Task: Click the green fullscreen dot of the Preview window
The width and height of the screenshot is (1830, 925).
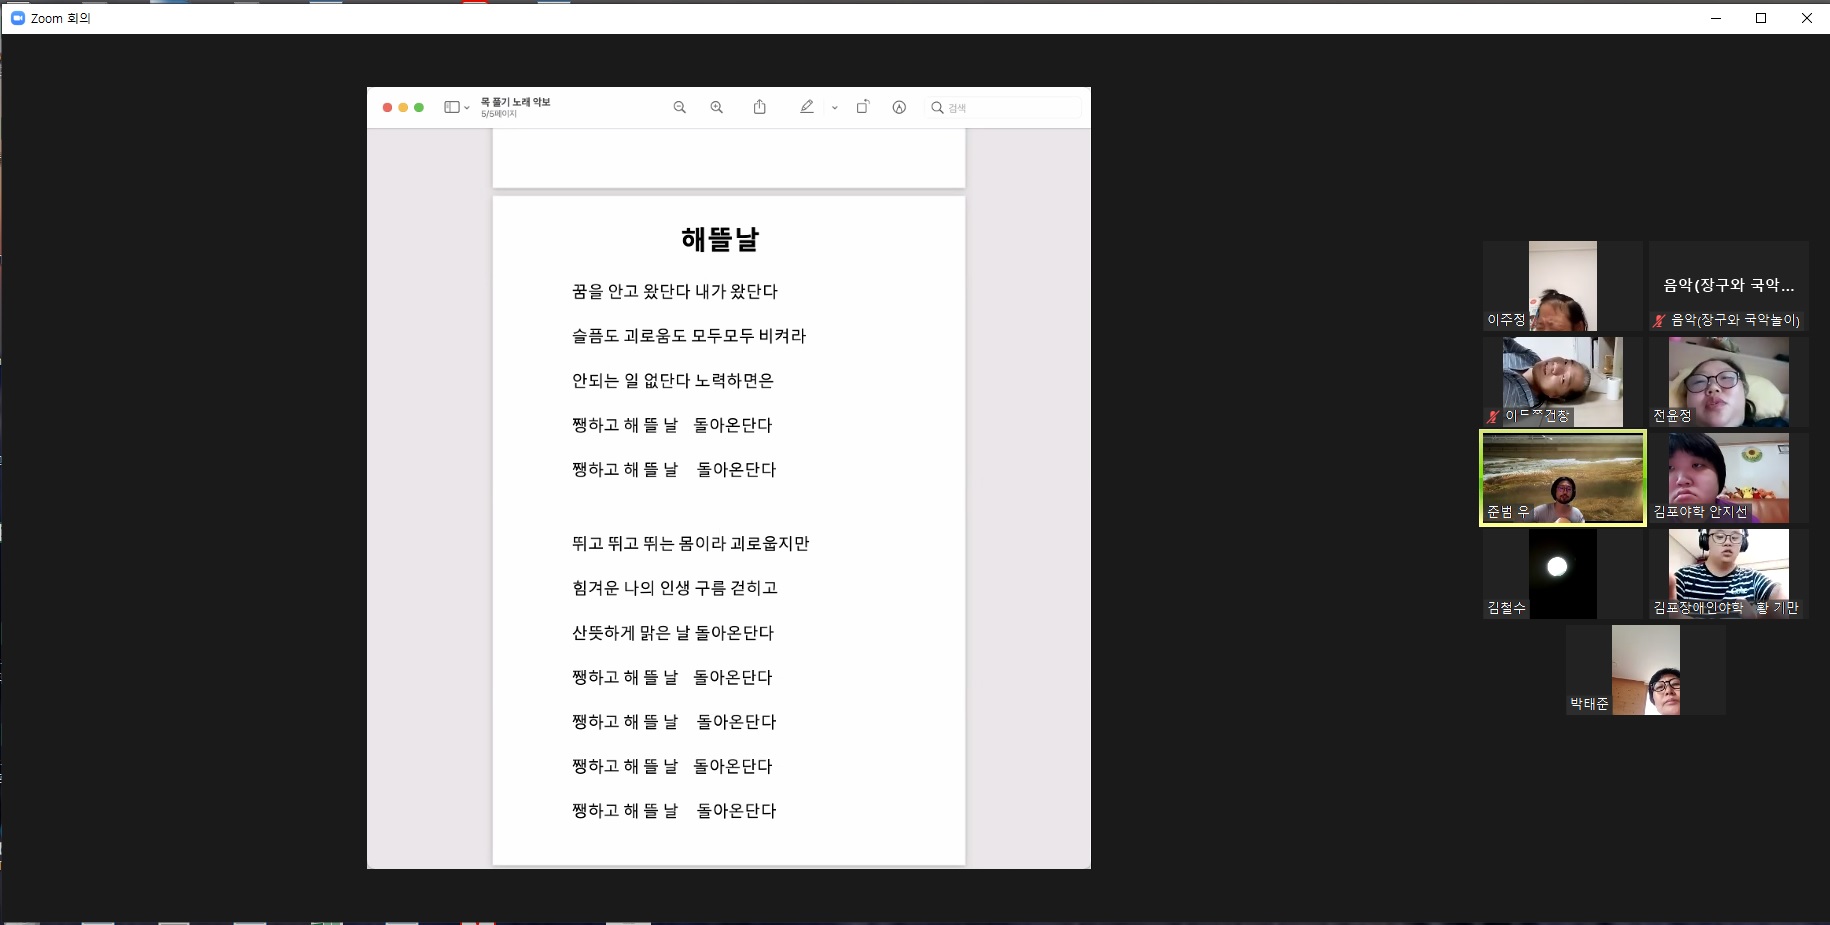Action: click(x=419, y=107)
